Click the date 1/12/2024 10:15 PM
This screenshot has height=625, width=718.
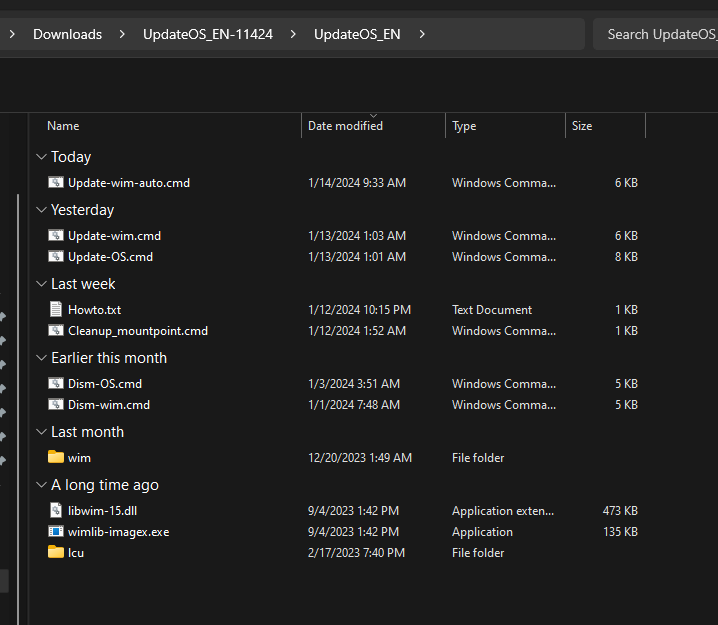[x=359, y=310]
